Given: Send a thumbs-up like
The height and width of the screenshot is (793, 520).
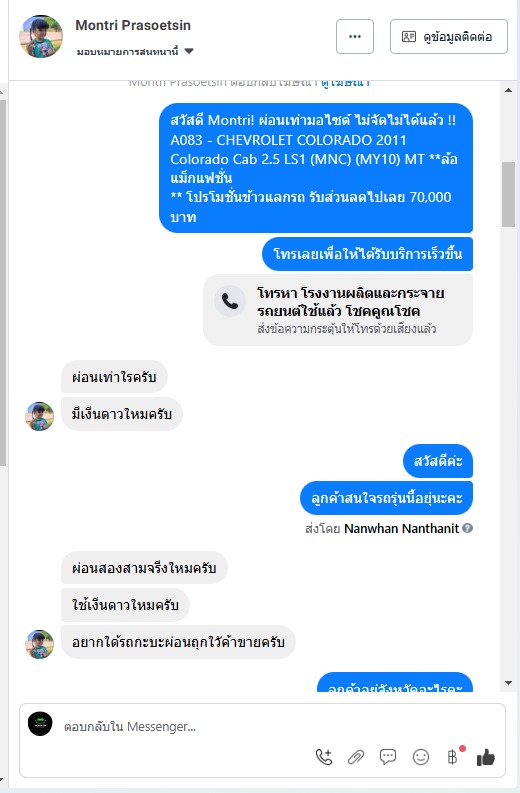Looking at the screenshot, I should pyautogui.click(x=486, y=757).
